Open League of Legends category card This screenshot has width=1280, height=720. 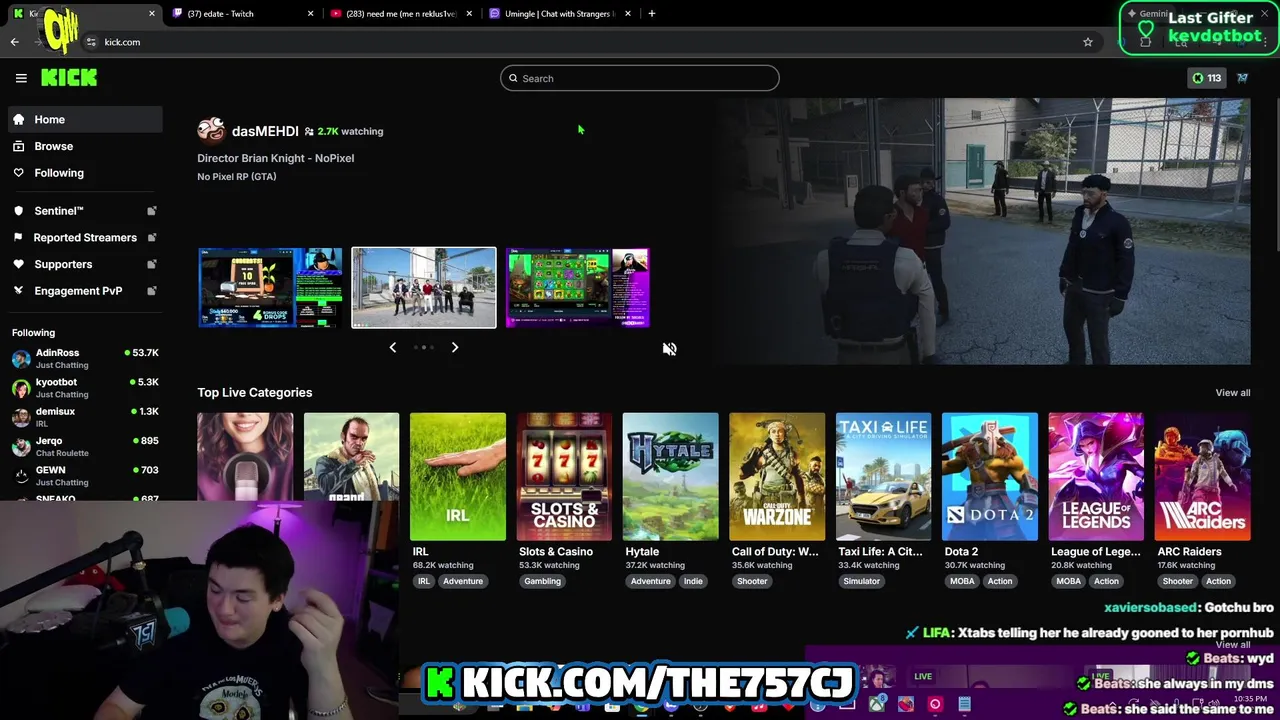click(x=1096, y=477)
